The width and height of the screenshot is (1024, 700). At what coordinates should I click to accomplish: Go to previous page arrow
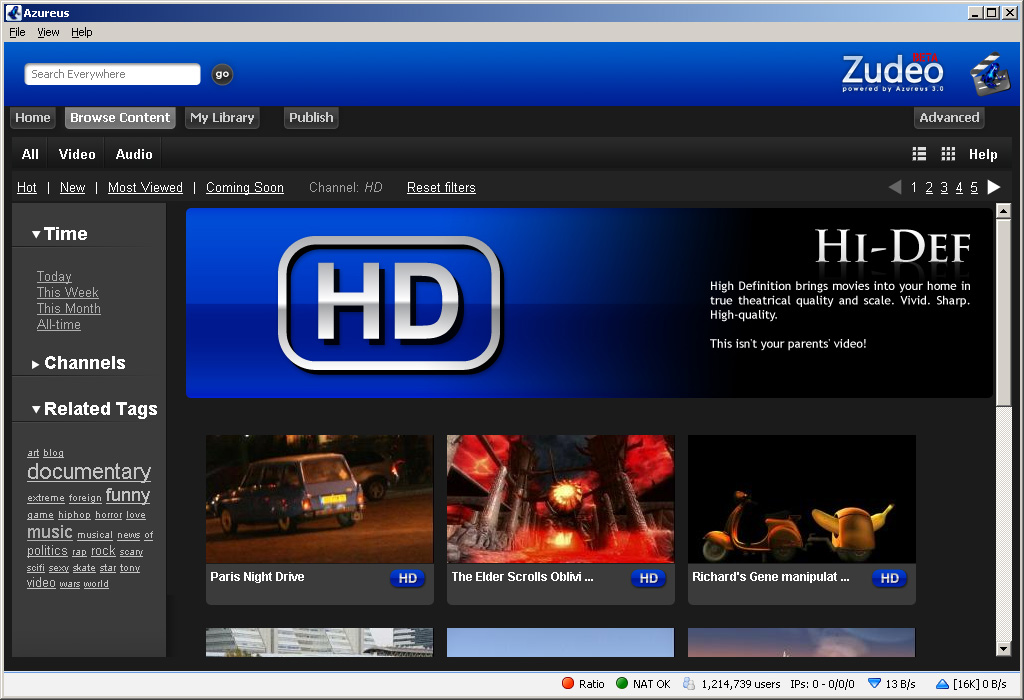click(895, 187)
